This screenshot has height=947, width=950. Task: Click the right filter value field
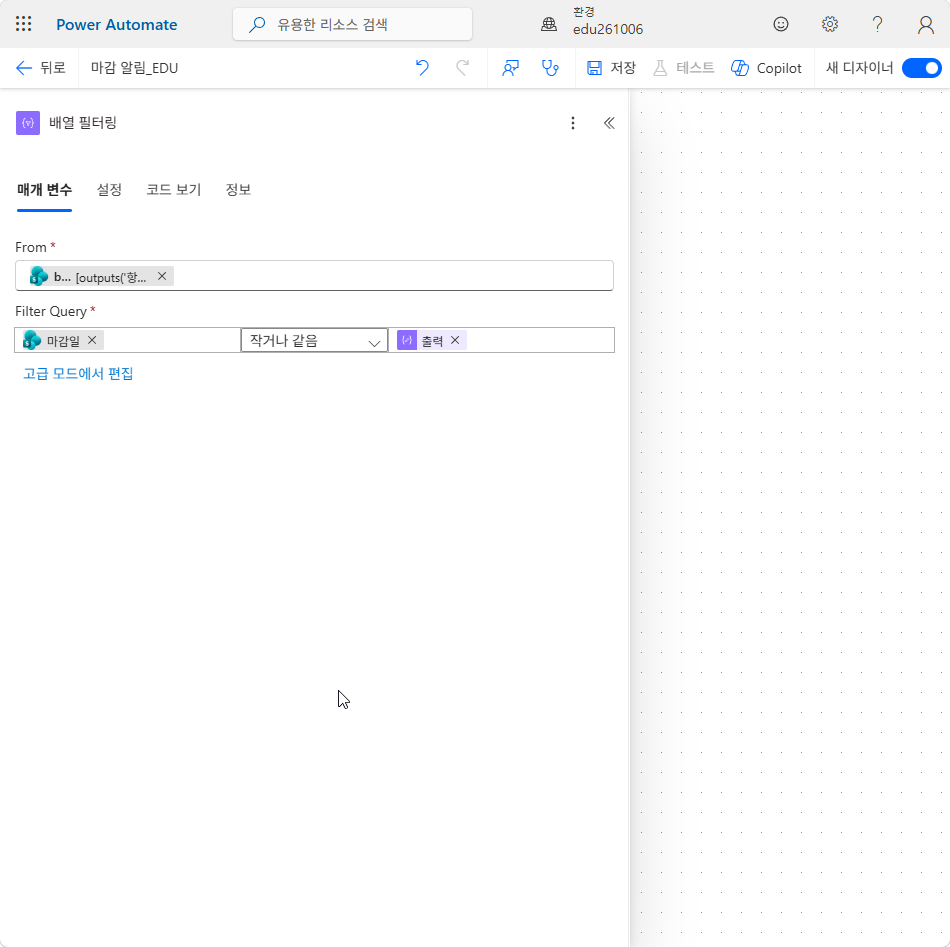pyautogui.click(x=501, y=341)
